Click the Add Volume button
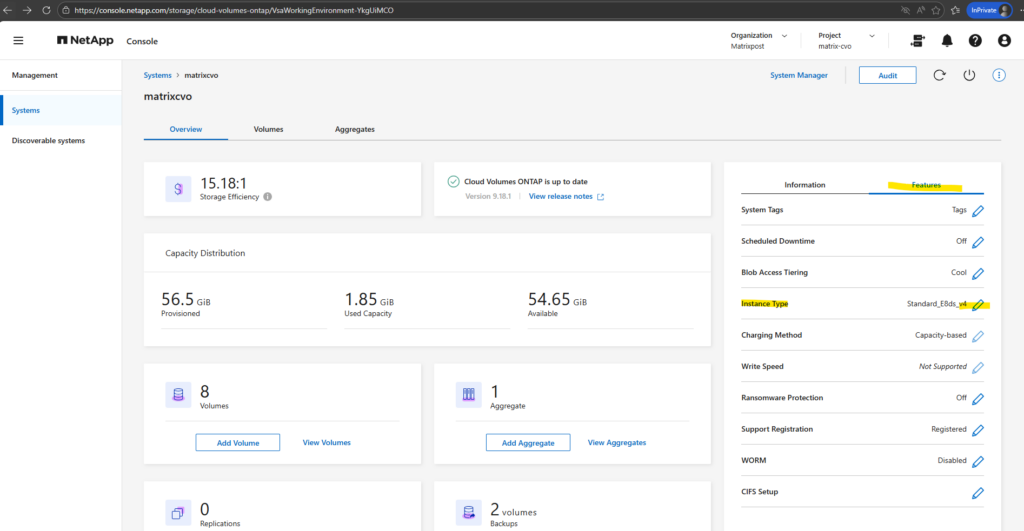Screen dimensions: 1024x531 pos(237,442)
